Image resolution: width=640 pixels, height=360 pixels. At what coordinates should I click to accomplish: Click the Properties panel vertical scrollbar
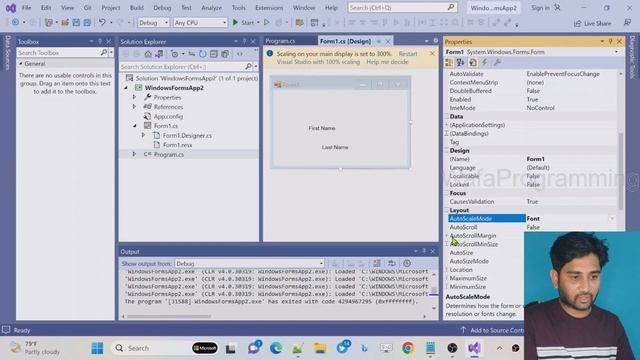[x=621, y=171]
